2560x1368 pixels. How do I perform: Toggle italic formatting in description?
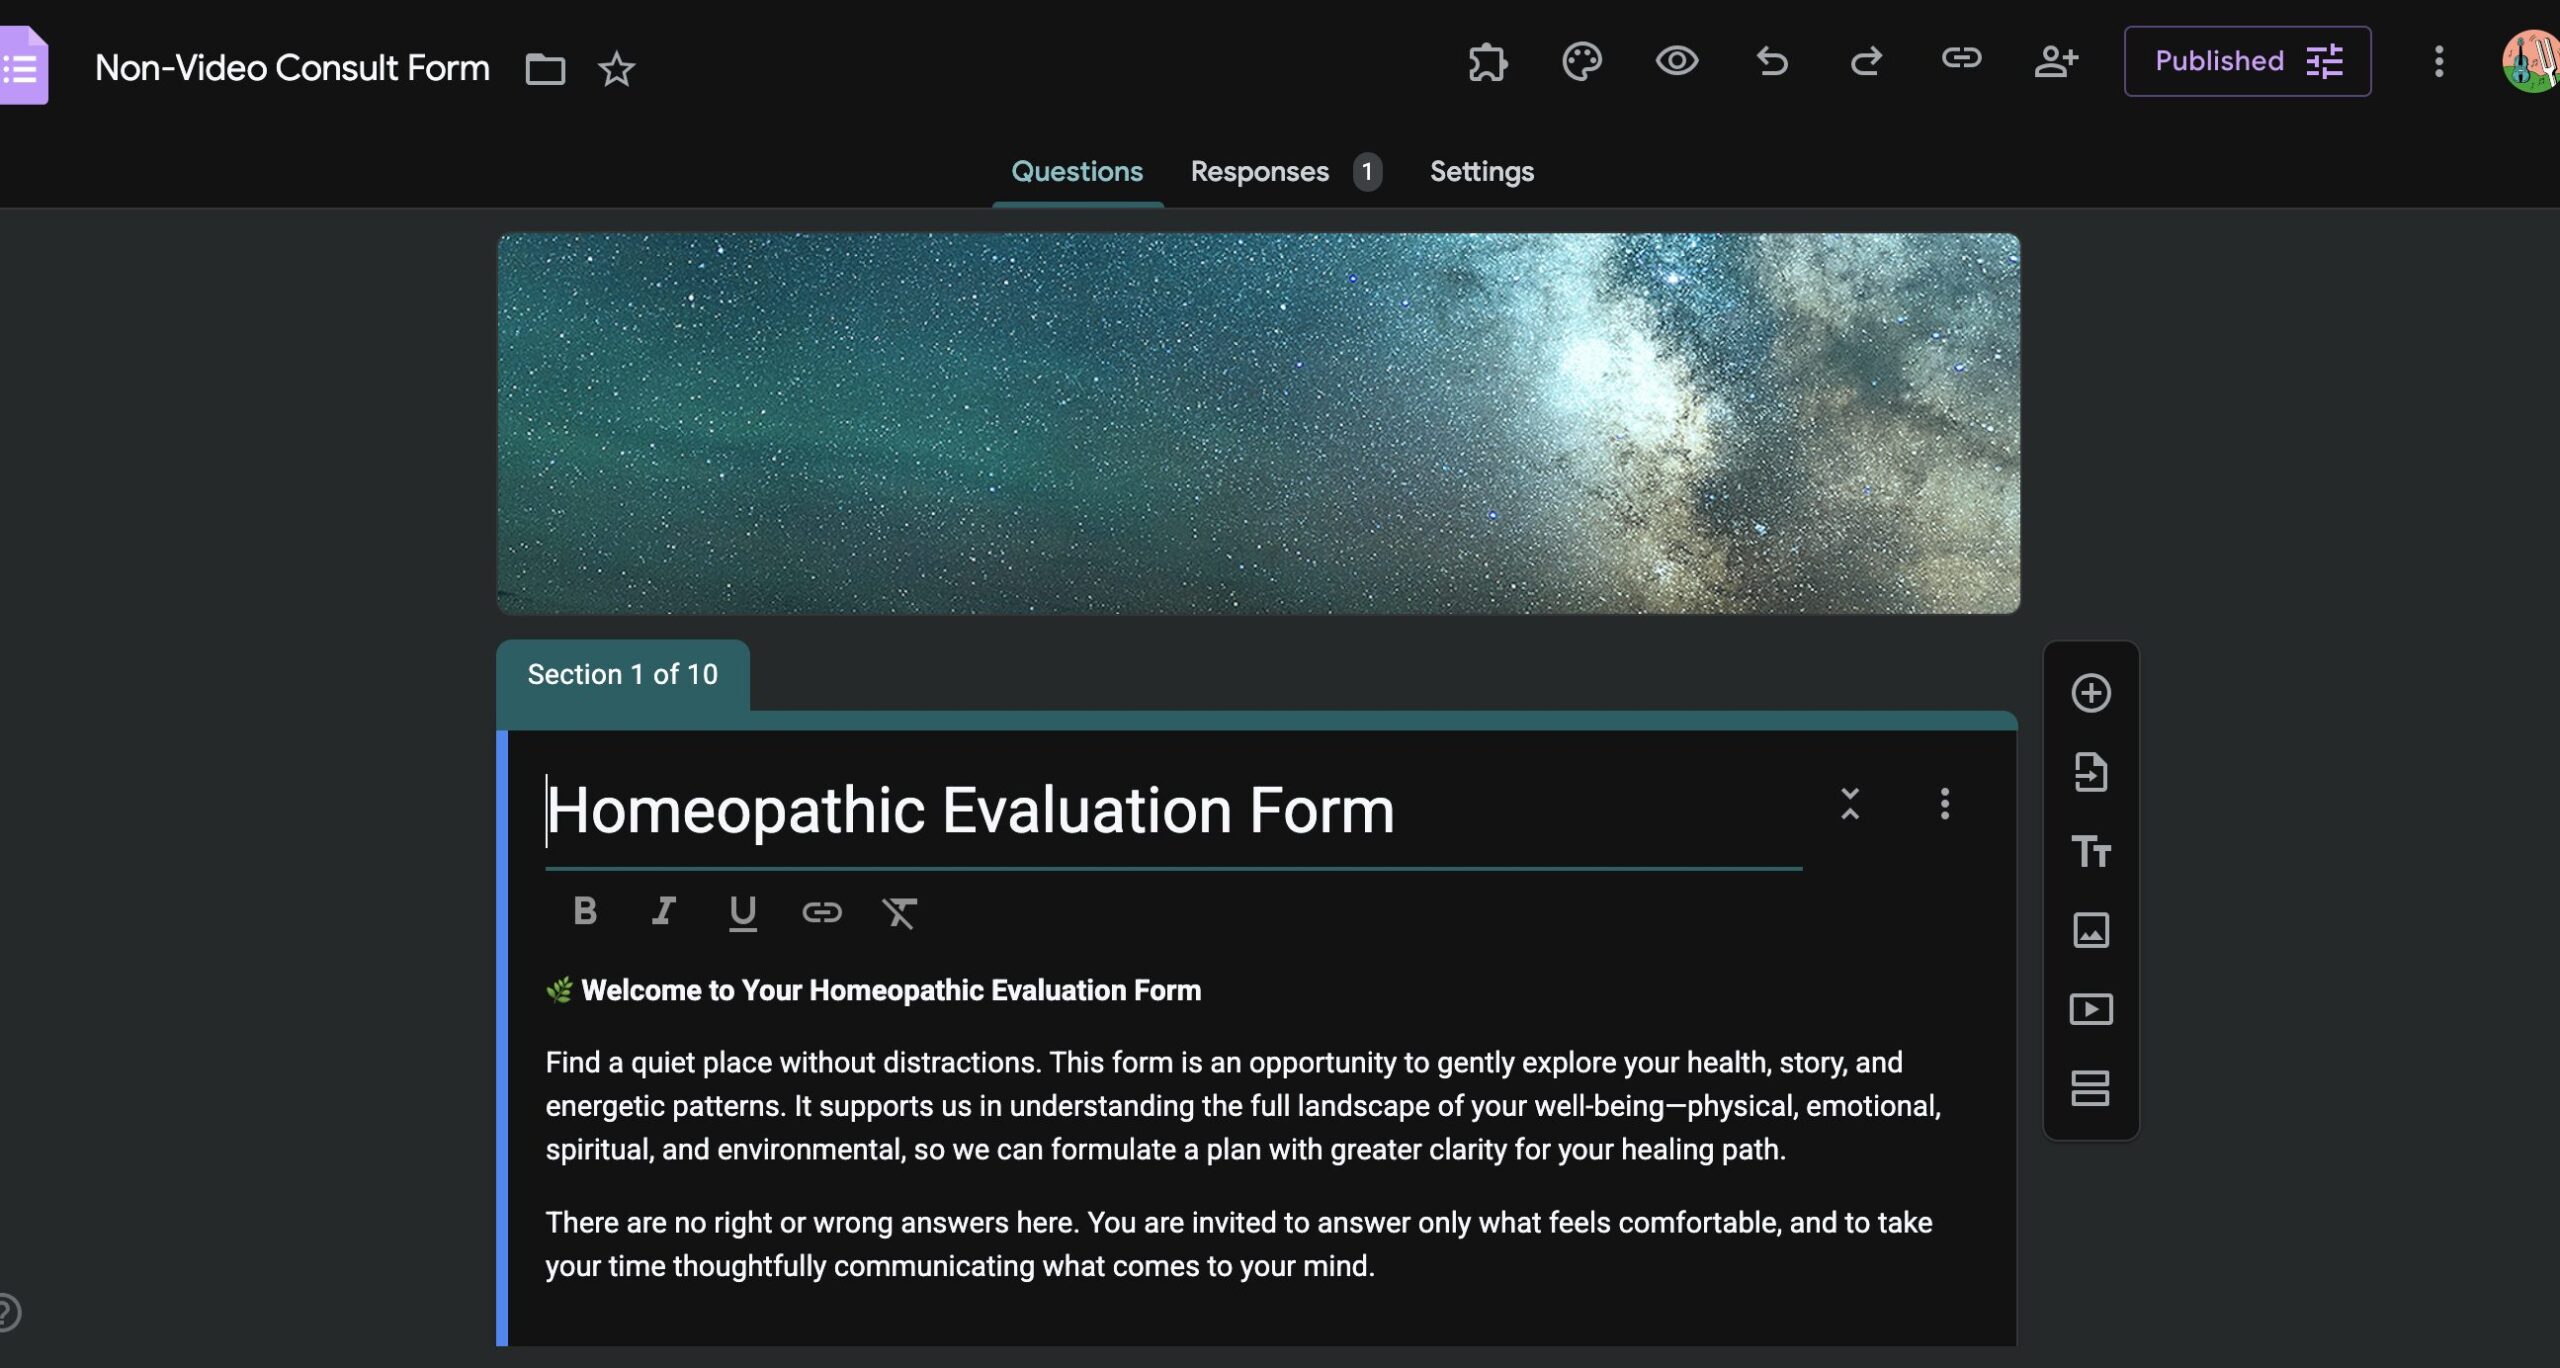(x=663, y=911)
